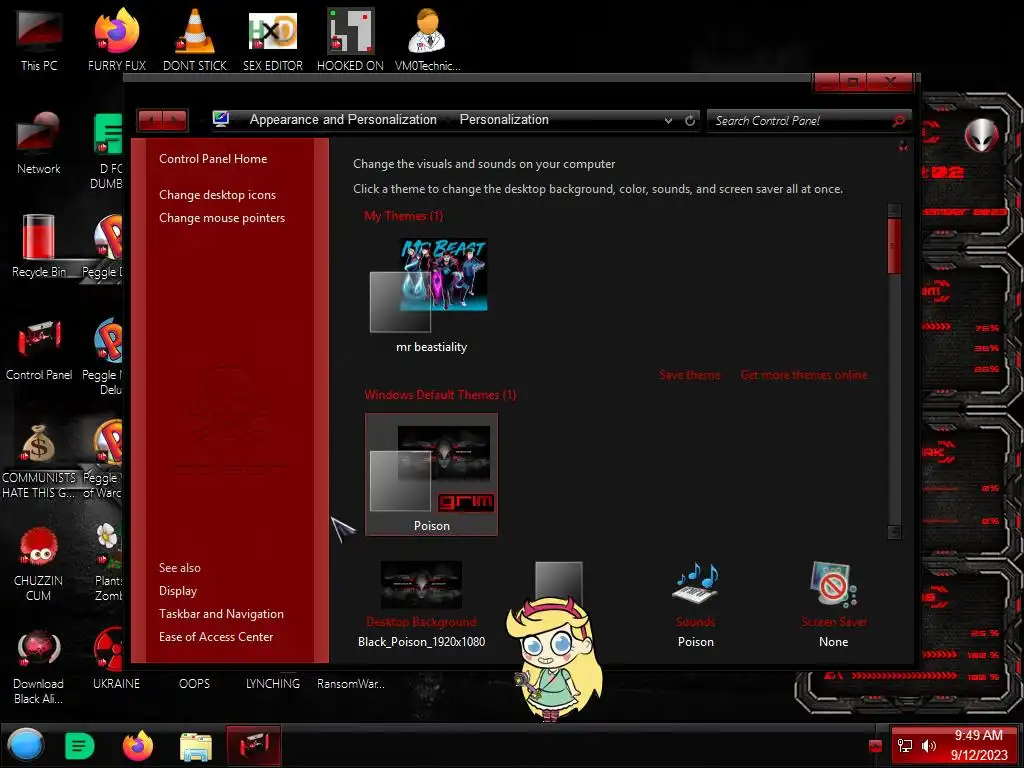This screenshot has height=768, width=1024.
Task: Click Get more themes online link
Action: click(804, 375)
